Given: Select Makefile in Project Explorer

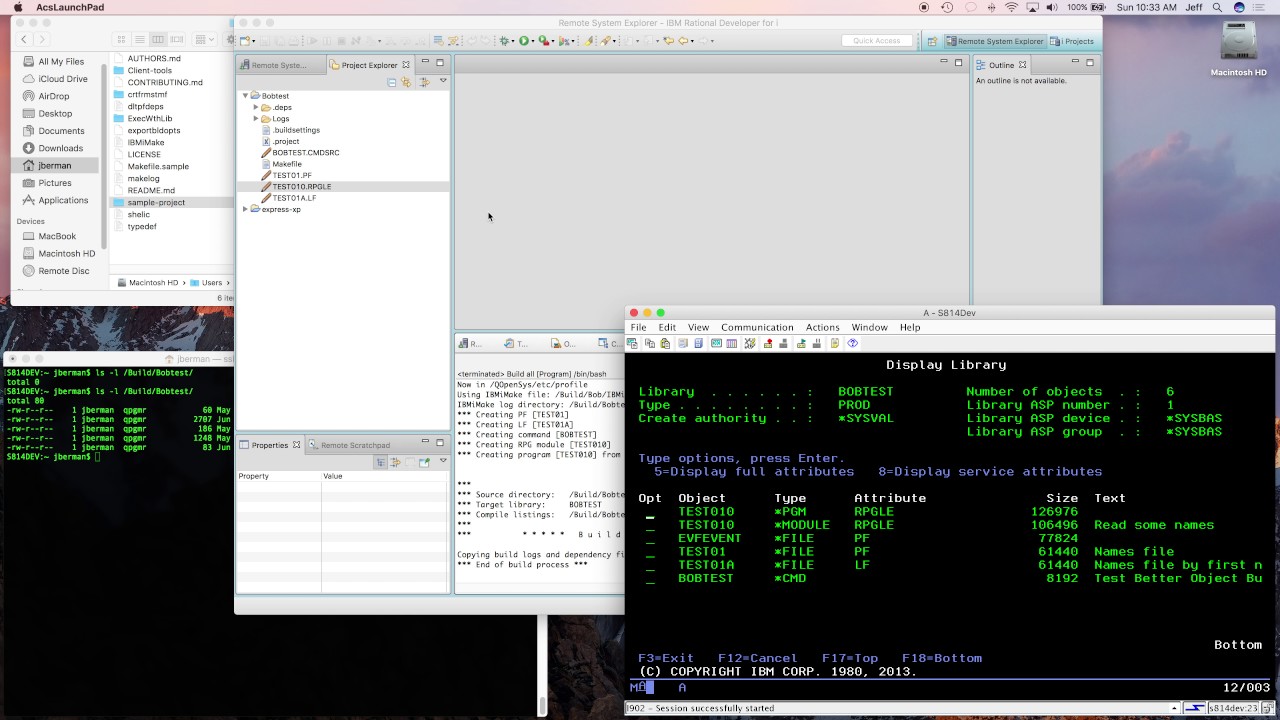Looking at the screenshot, I should (286, 164).
